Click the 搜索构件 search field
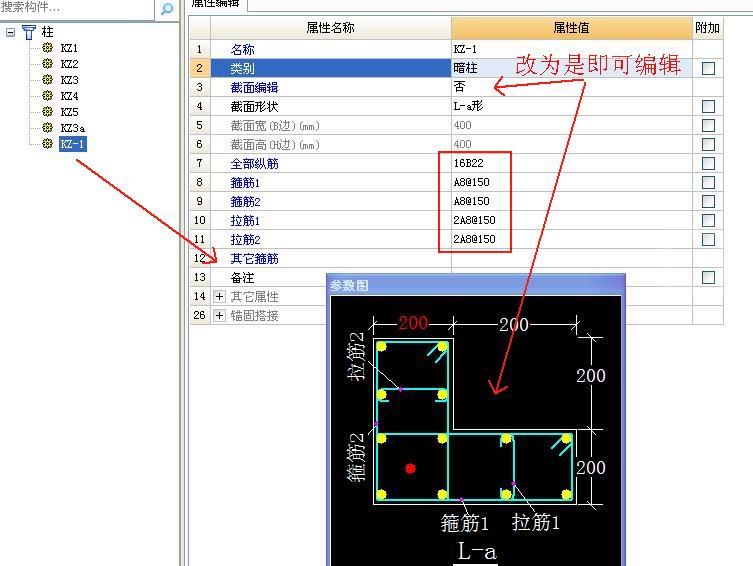The width and height of the screenshot is (753, 566). [x=77, y=9]
